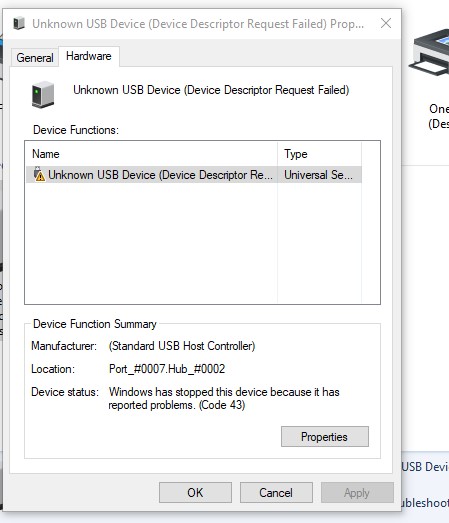Click the greyed-out Apply button
This screenshot has width=449, height=523.
click(x=357, y=492)
